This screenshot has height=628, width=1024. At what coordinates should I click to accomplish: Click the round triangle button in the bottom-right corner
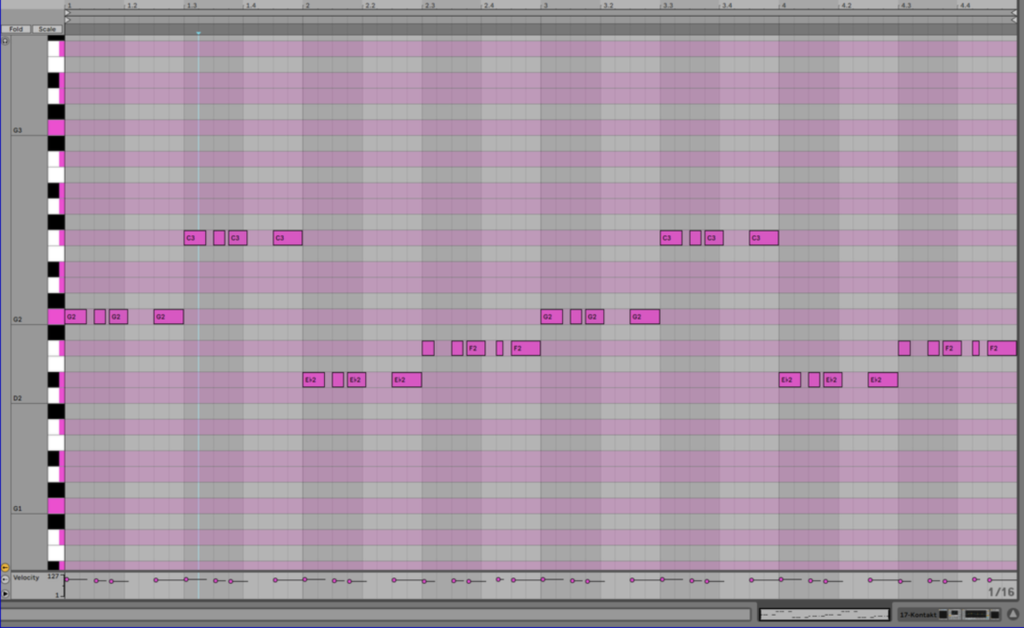pos(1013,614)
